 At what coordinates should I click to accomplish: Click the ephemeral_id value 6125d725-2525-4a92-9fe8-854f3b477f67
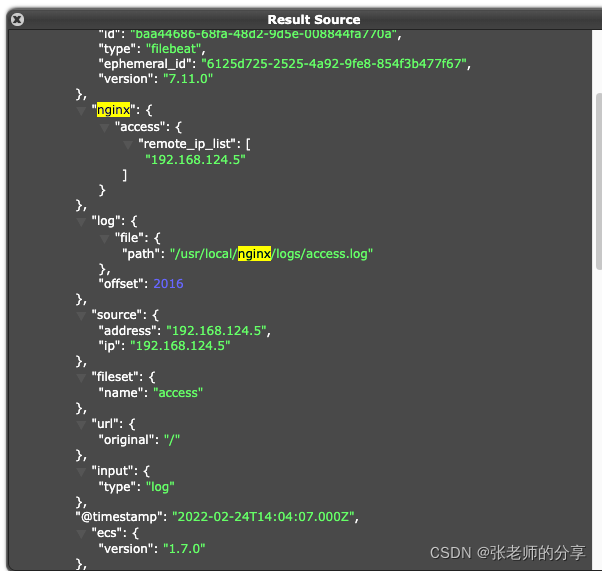pos(334,64)
